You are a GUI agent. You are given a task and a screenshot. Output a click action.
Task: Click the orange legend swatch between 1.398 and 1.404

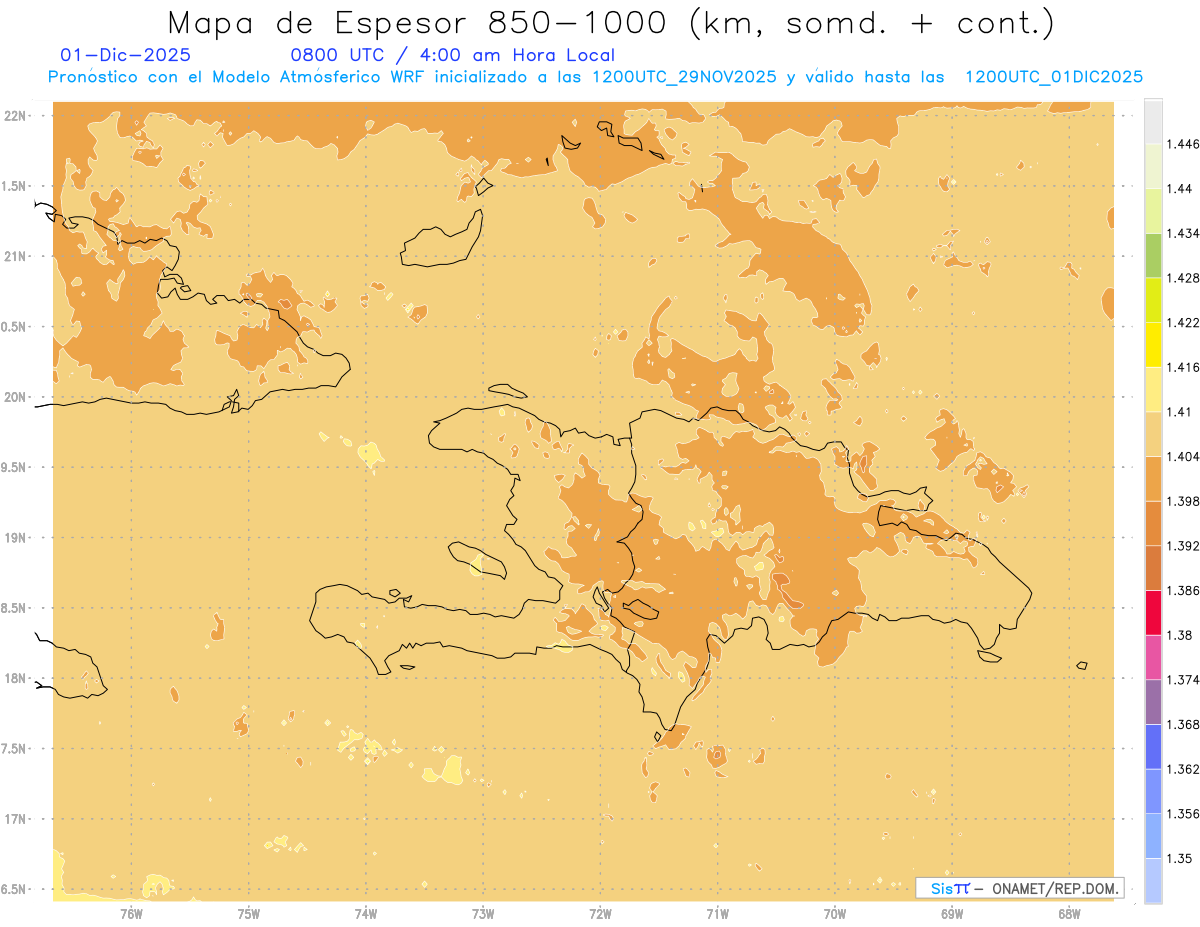click(1154, 479)
